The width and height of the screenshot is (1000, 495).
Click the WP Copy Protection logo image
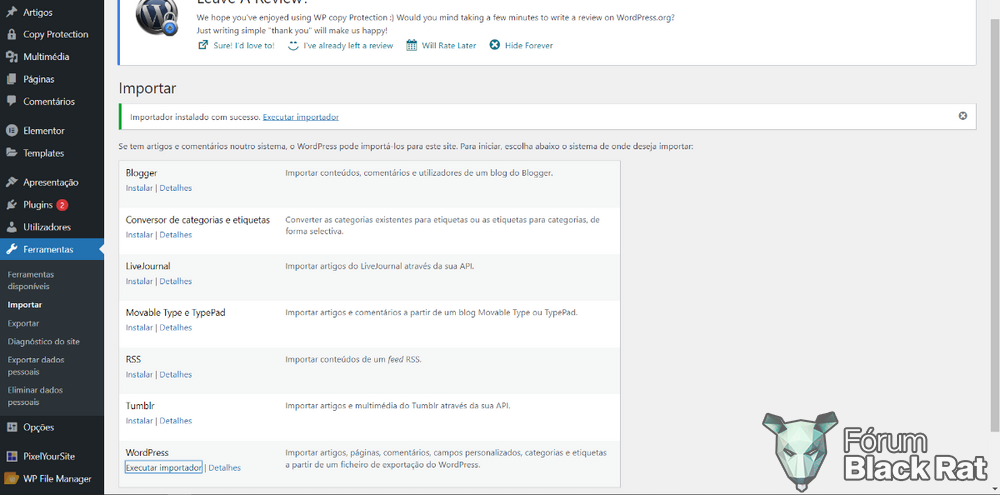pyautogui.click(x=157, y=18)
